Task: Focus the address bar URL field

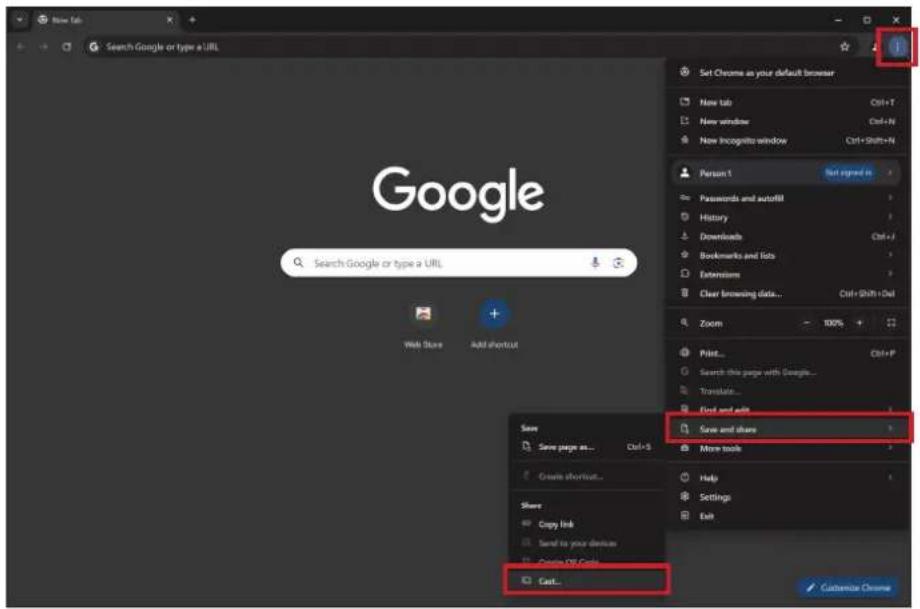Action: pos(464,46)
